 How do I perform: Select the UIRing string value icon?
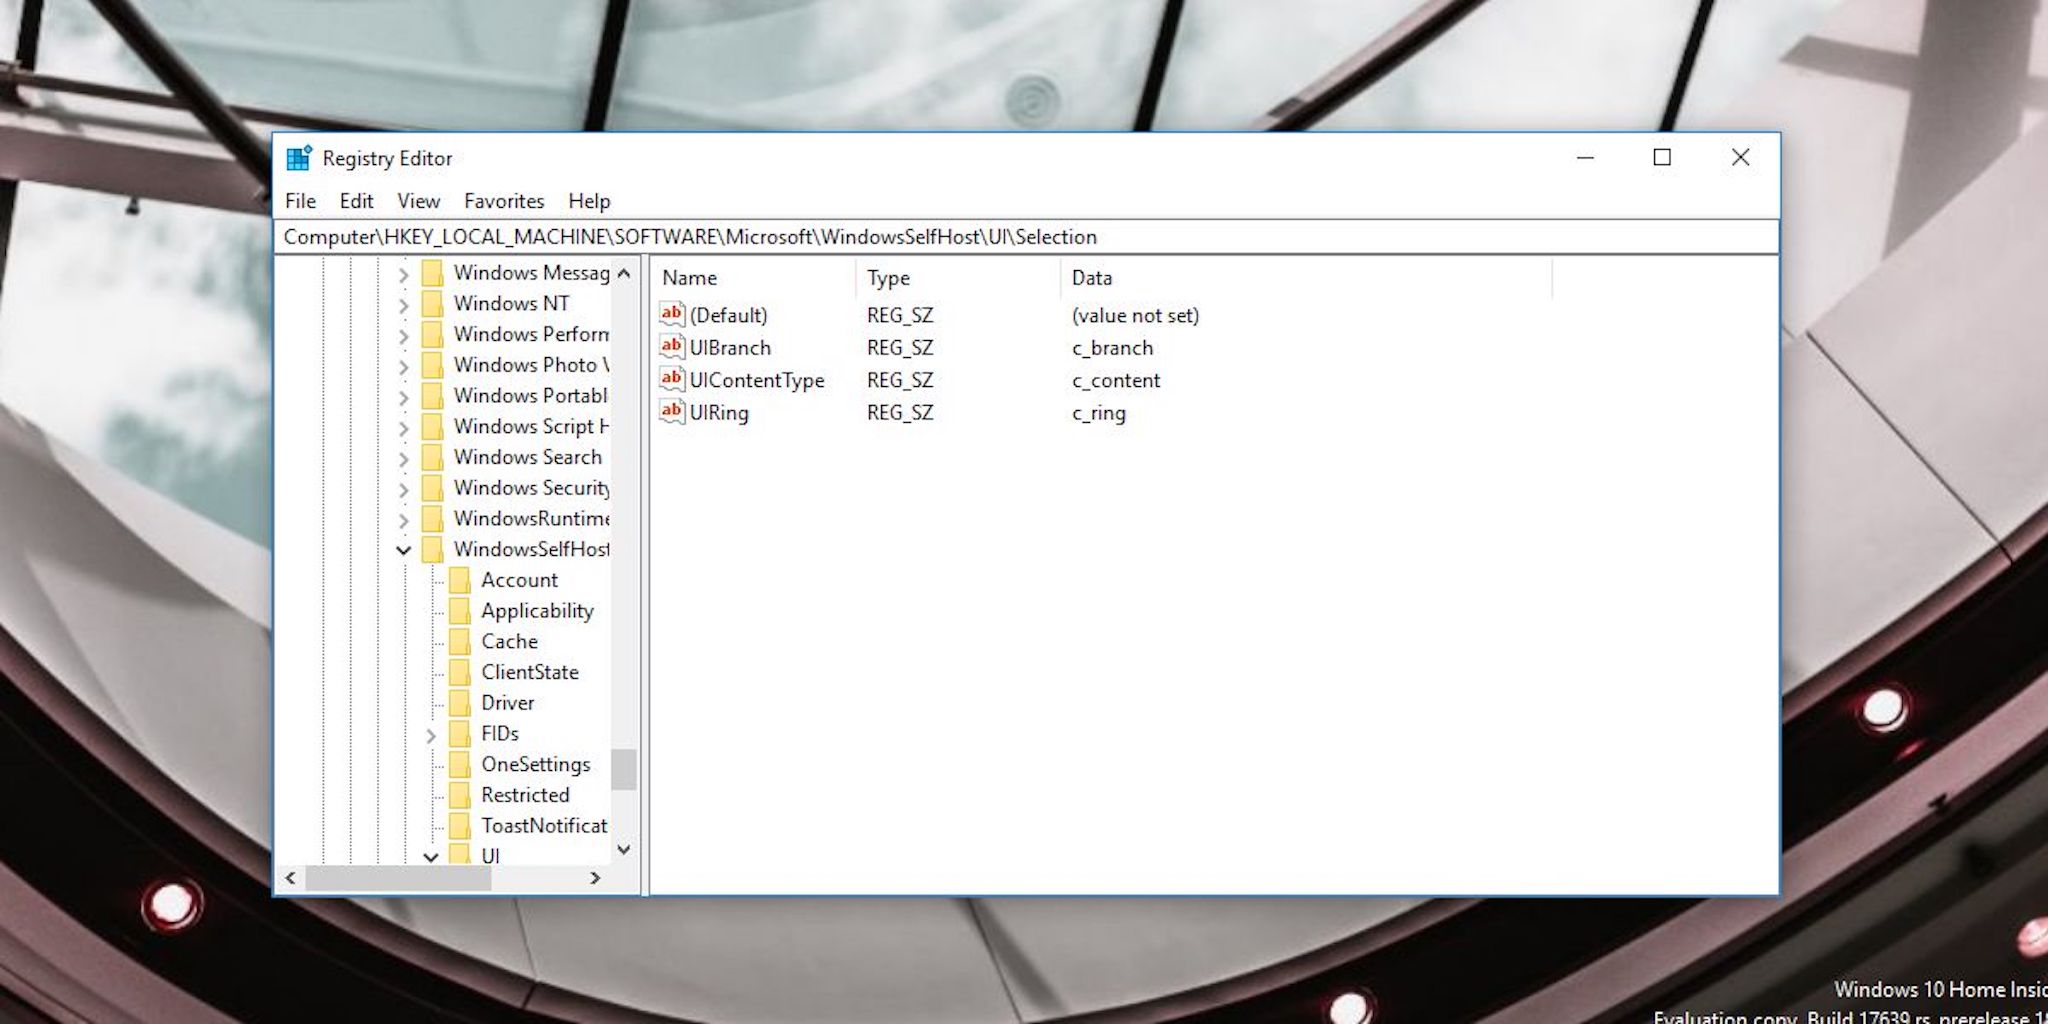tap(672, 411)
